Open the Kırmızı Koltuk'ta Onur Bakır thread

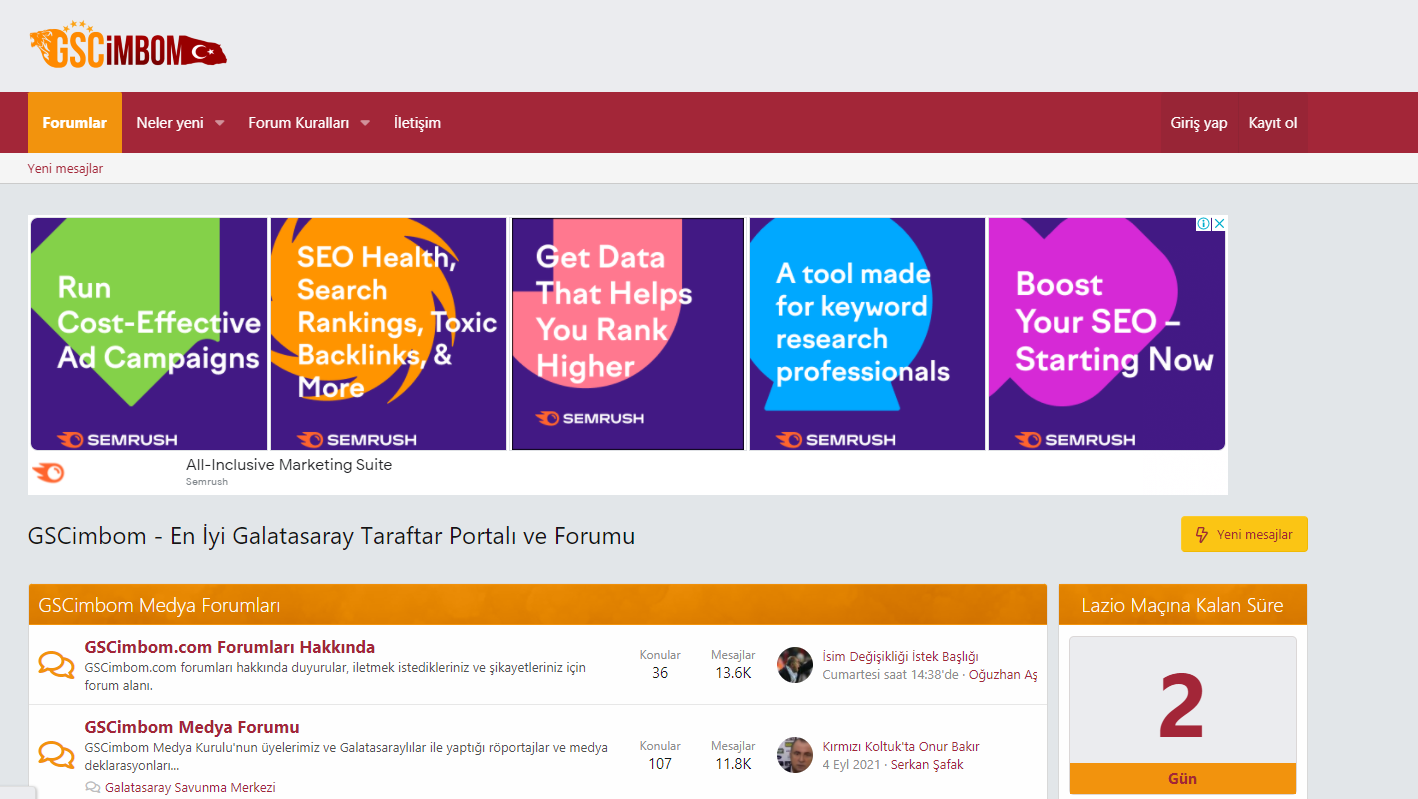(x=901, y=746)
